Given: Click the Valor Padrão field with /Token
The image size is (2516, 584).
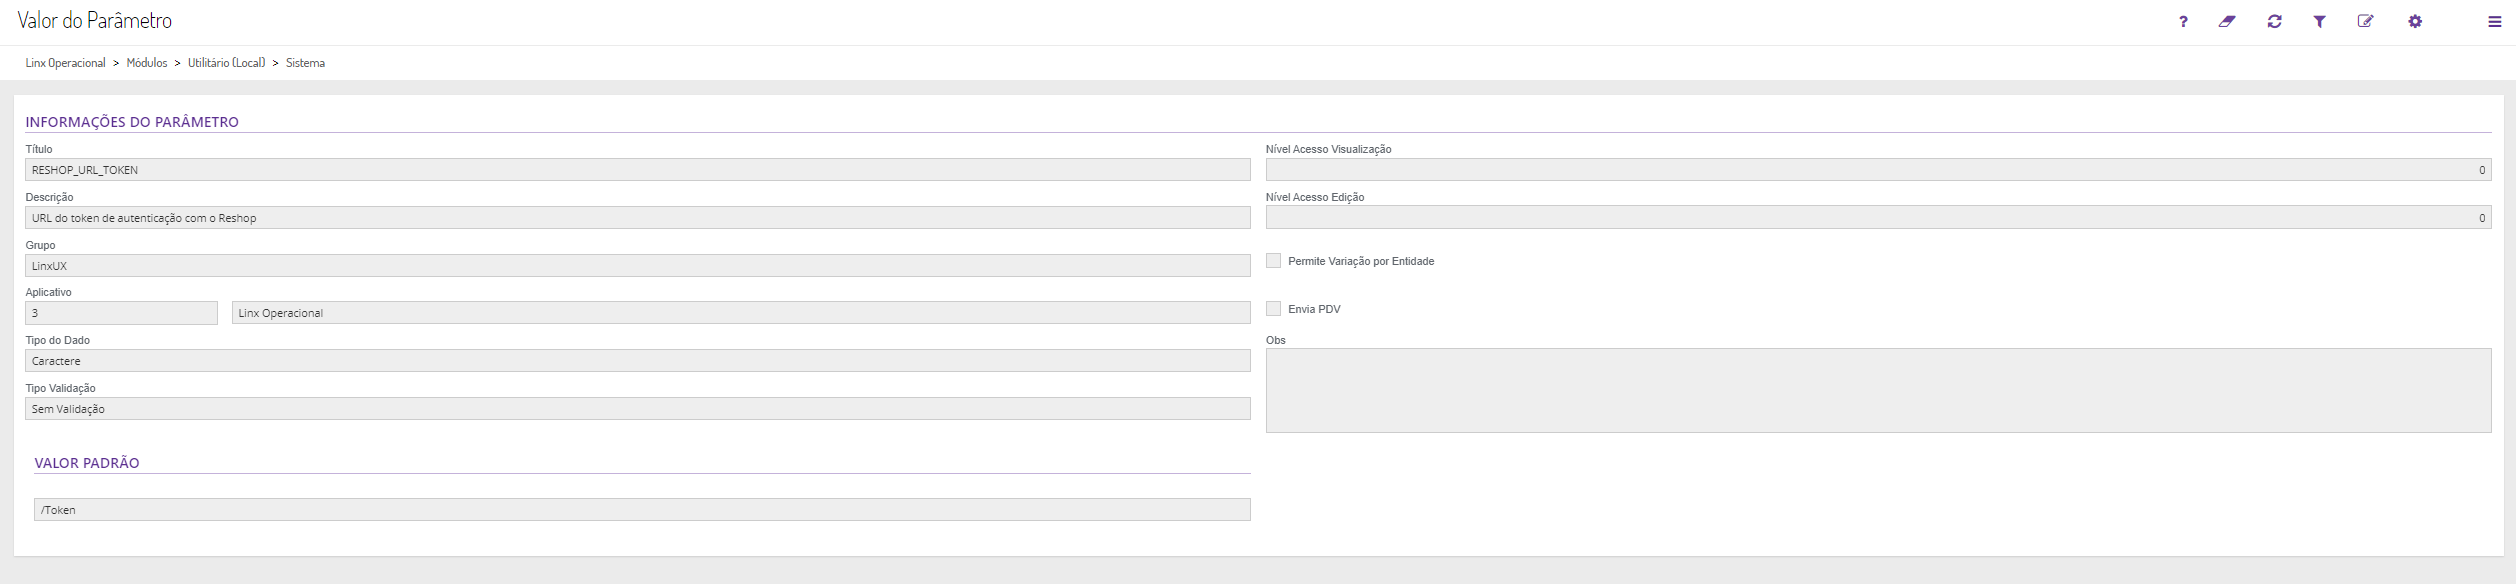Looking at the screenshot, I should (641, 510).
